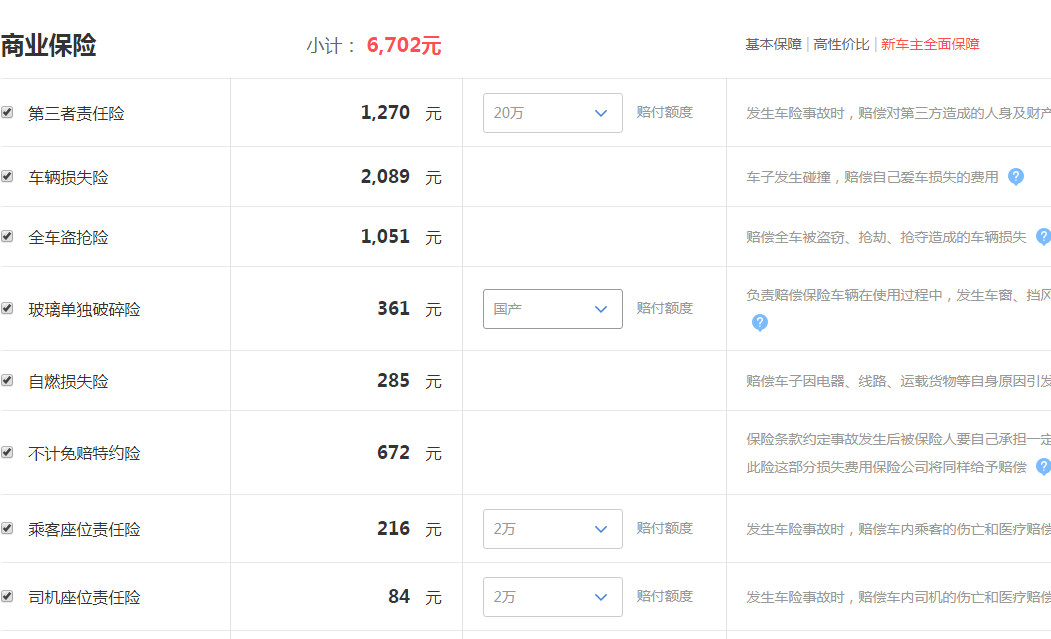Click the 361 premium value
This screenshot has width=1051, height=639.
click(x=393, y=308)
